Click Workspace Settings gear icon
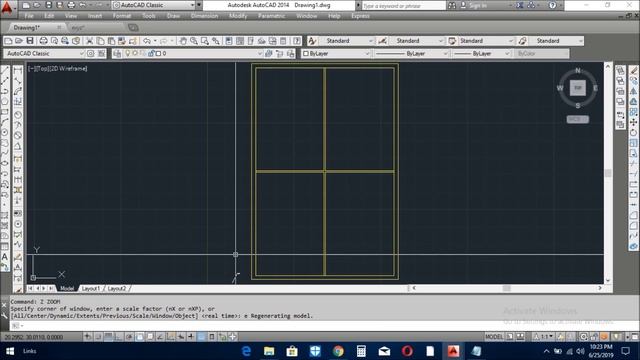This screenshot has width=640, height=360. point(91,53)
